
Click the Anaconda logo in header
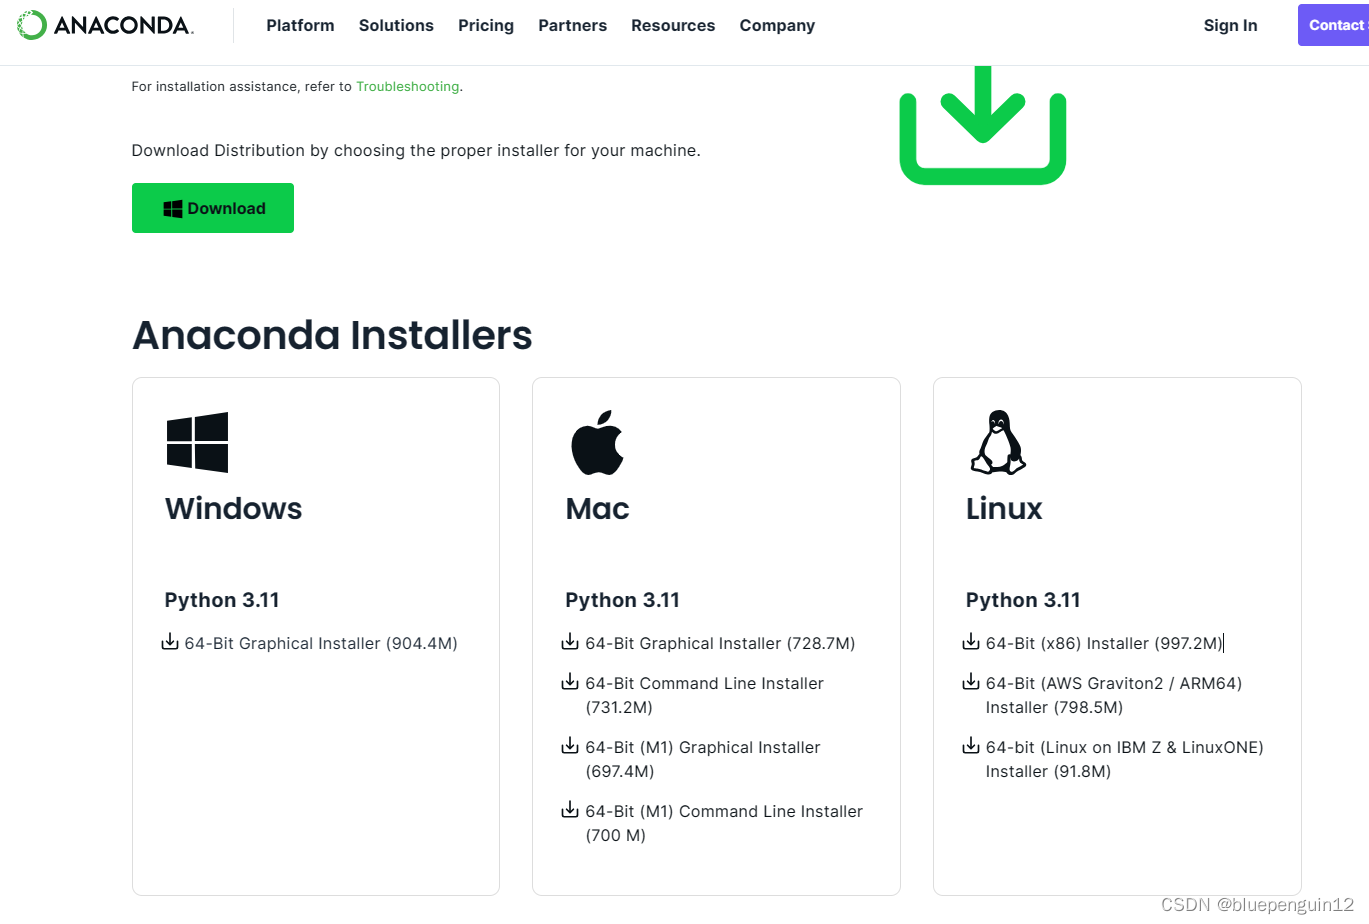[105, 25]
